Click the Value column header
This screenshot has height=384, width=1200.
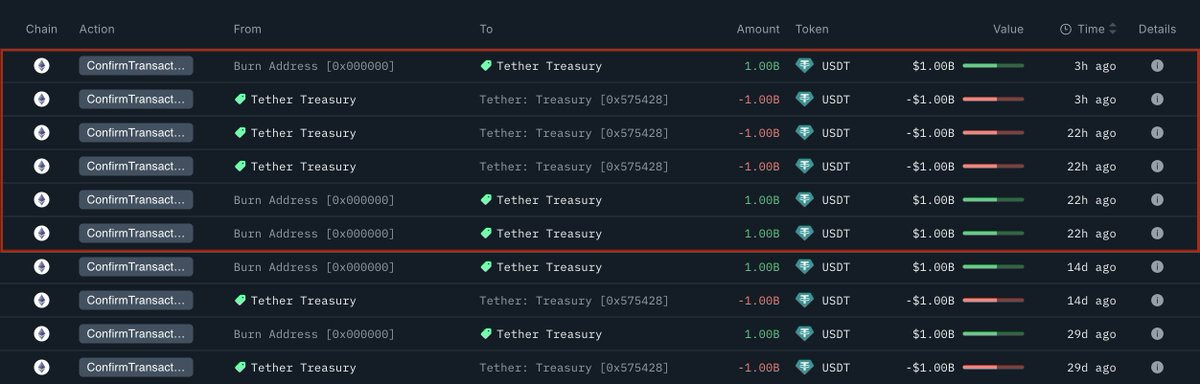click(x=1008, y=29)
